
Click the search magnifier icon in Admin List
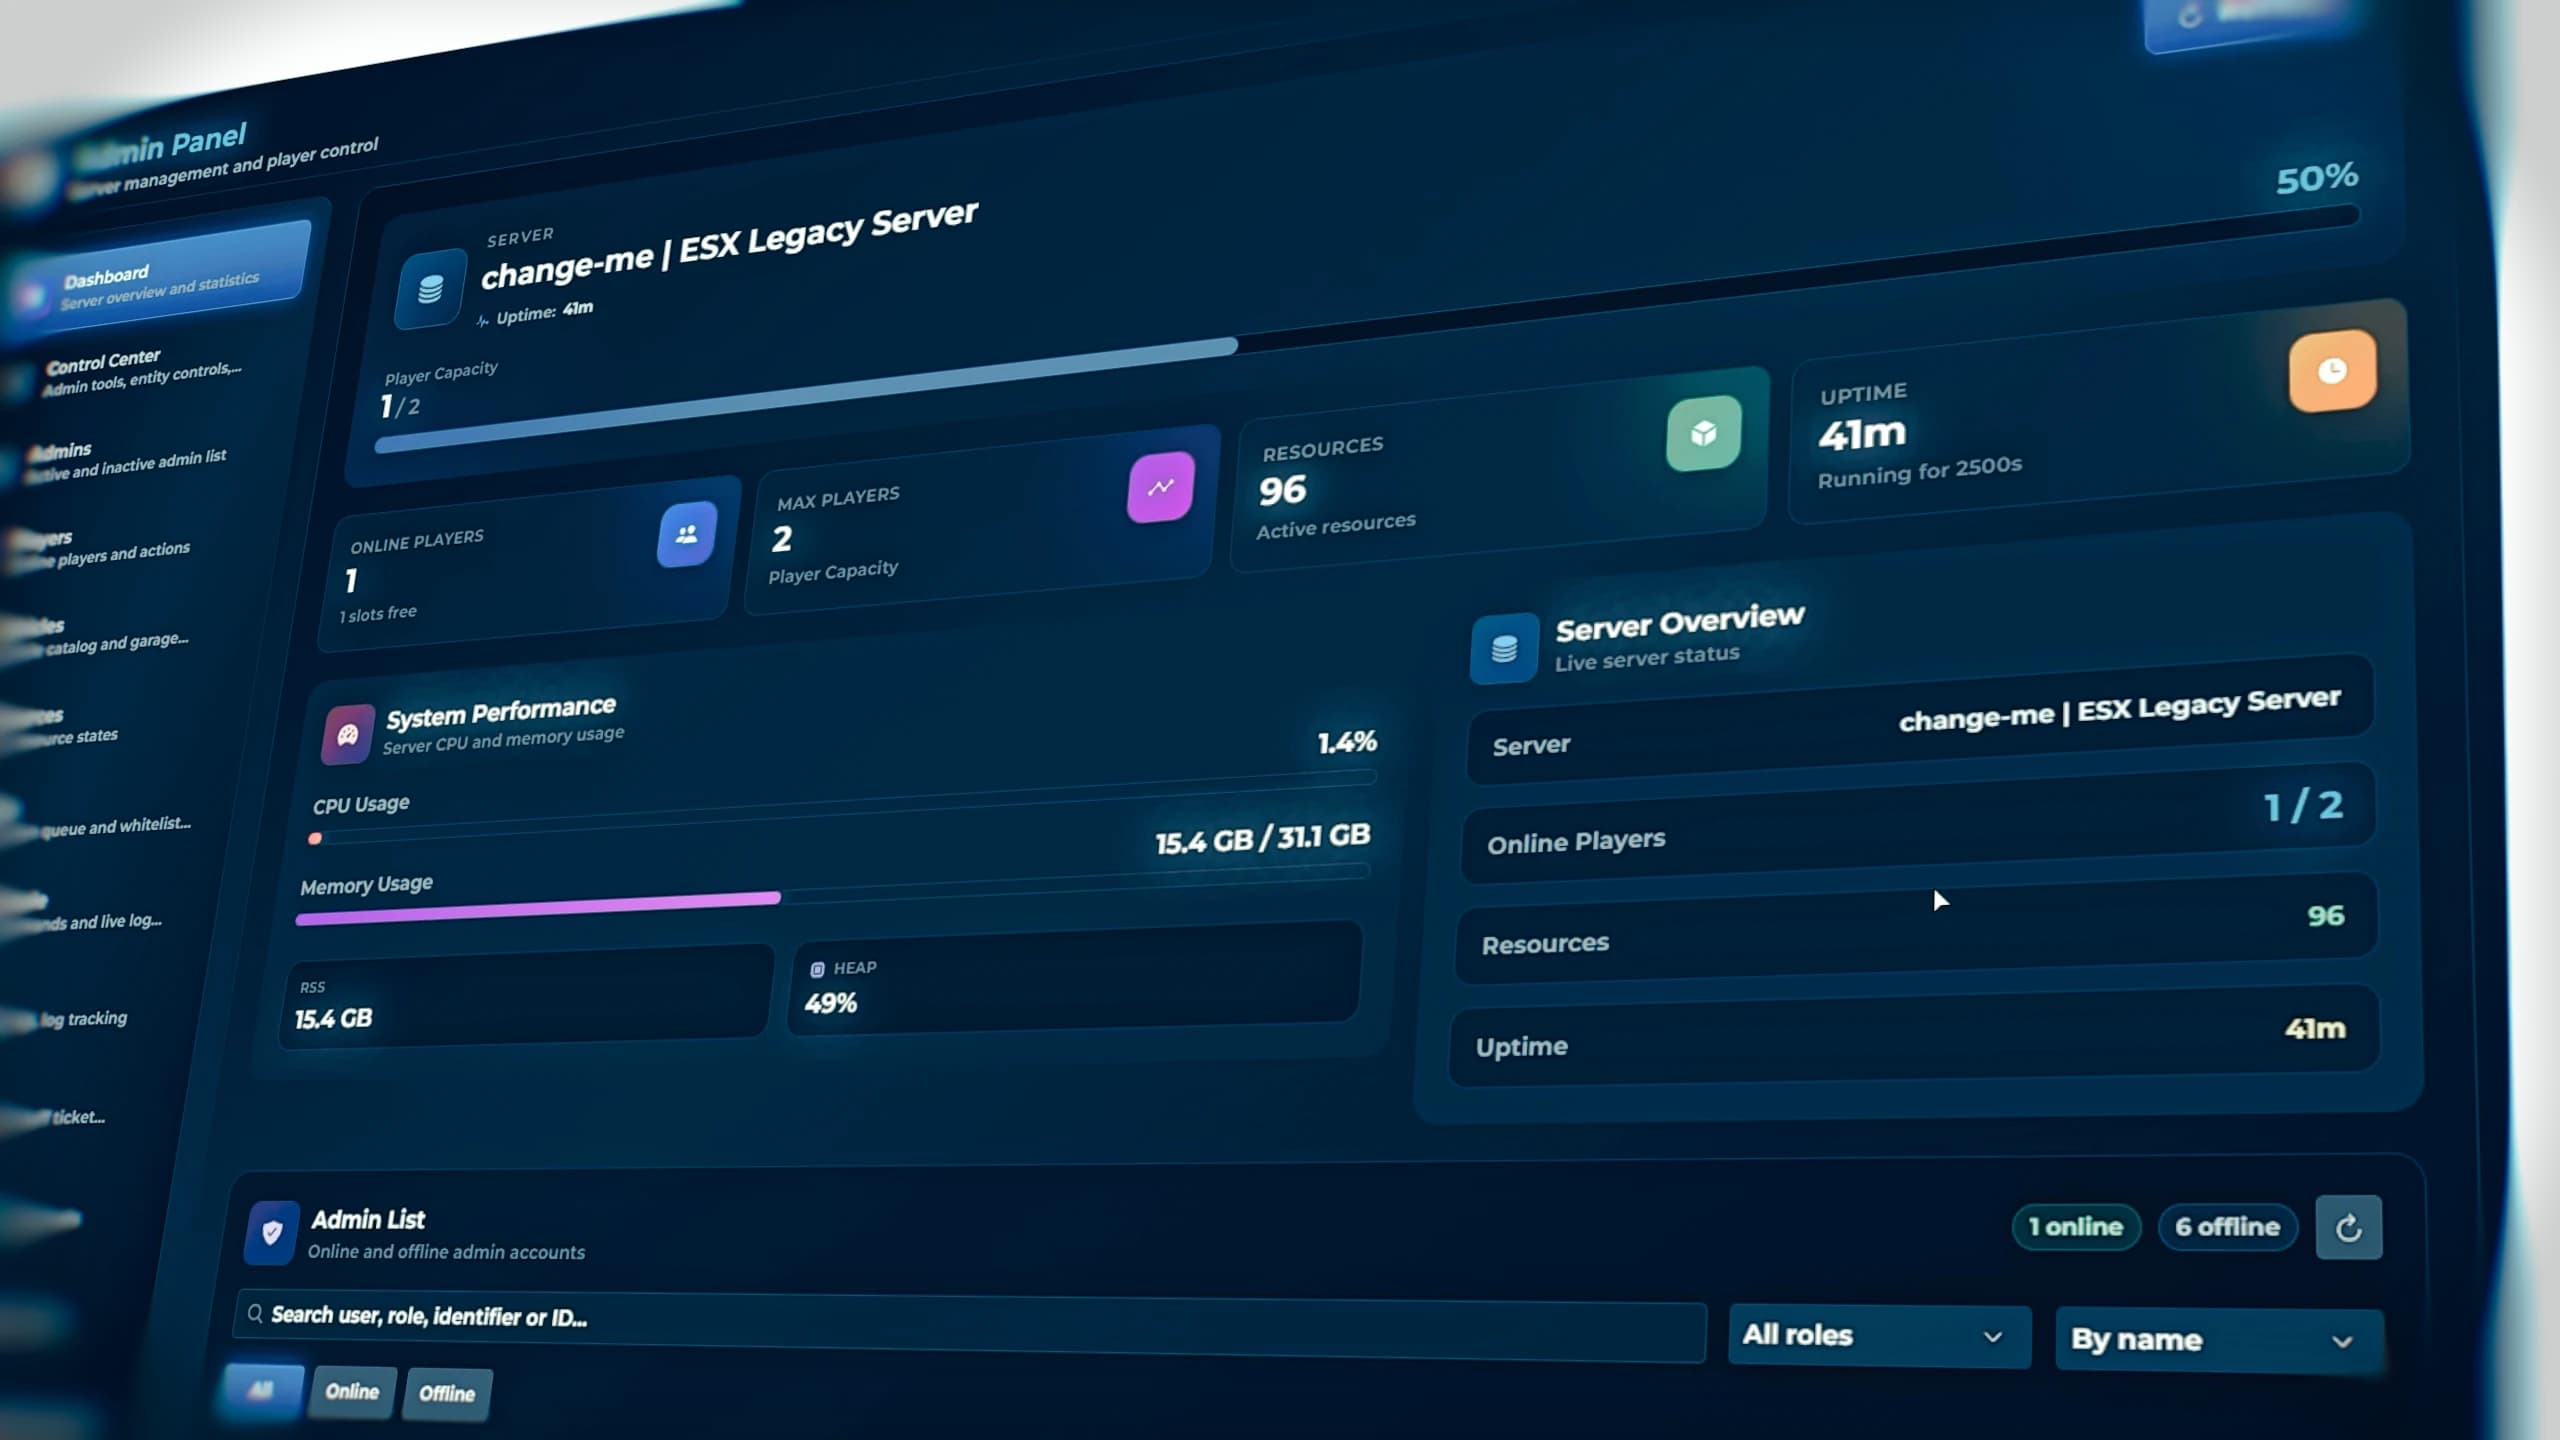(255, 1313)
